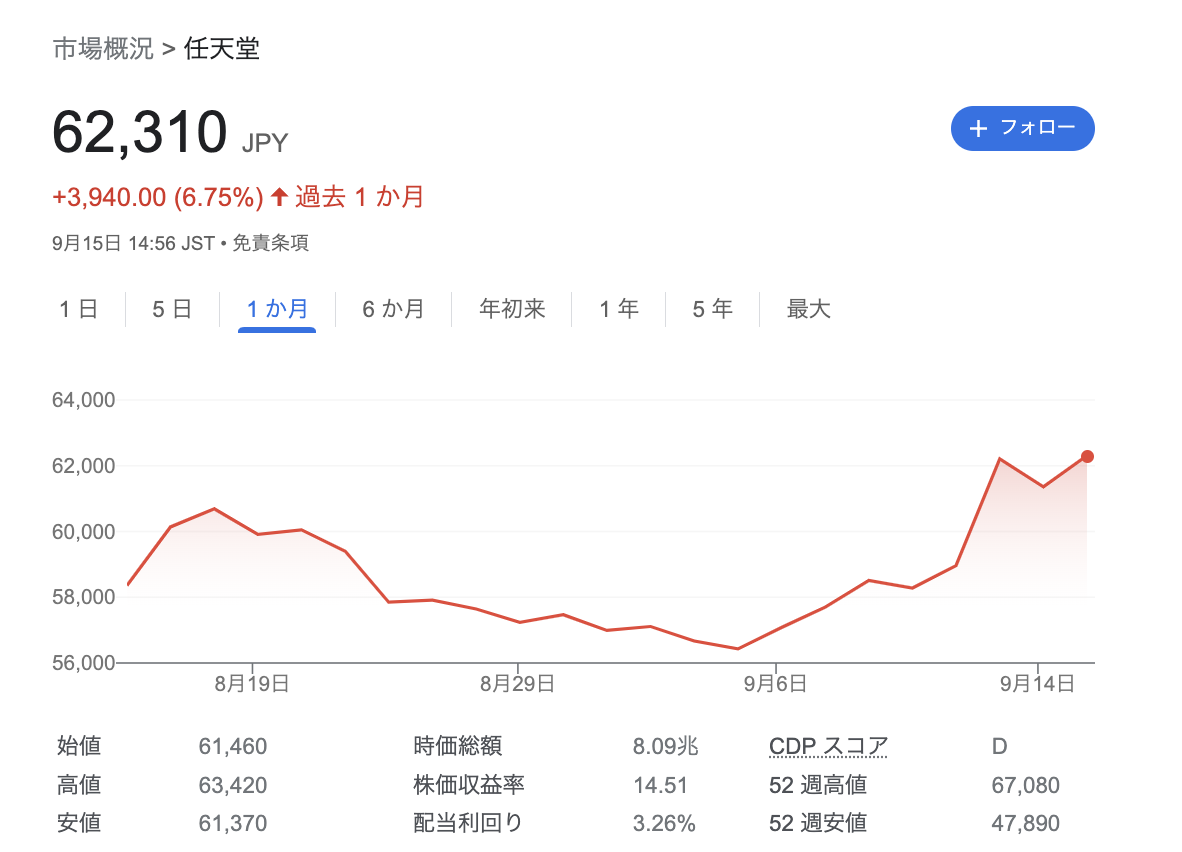Click the 過去 1 か月 label

pyautogui.click(x=359, y=197)
